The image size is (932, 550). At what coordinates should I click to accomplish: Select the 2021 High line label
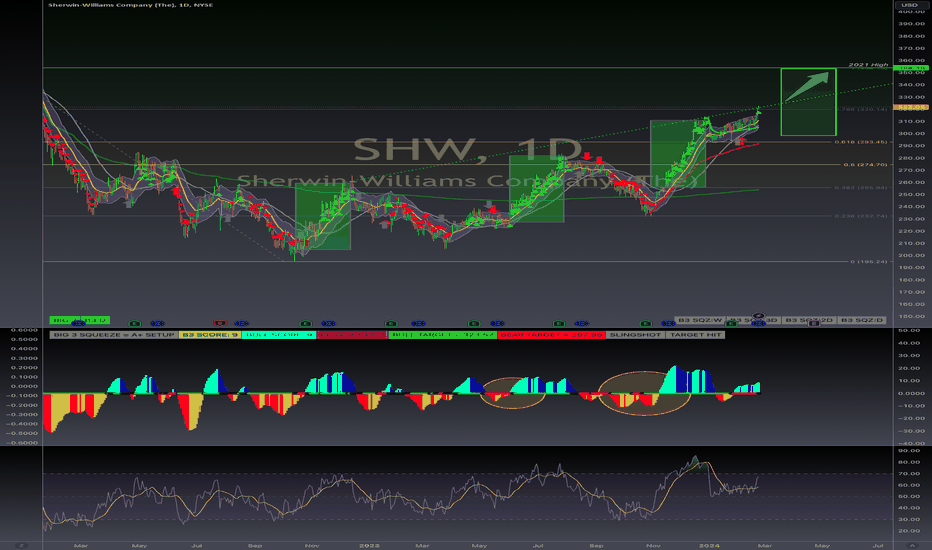pyautogui.click(x=868, y=64)
